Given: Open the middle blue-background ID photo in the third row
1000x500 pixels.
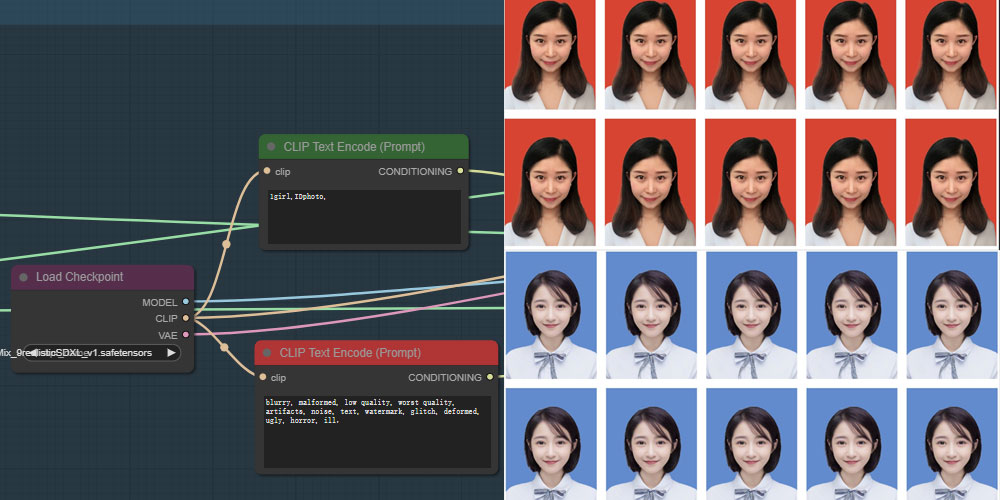Looking at the screenshot, I should [x=751, y=315].
